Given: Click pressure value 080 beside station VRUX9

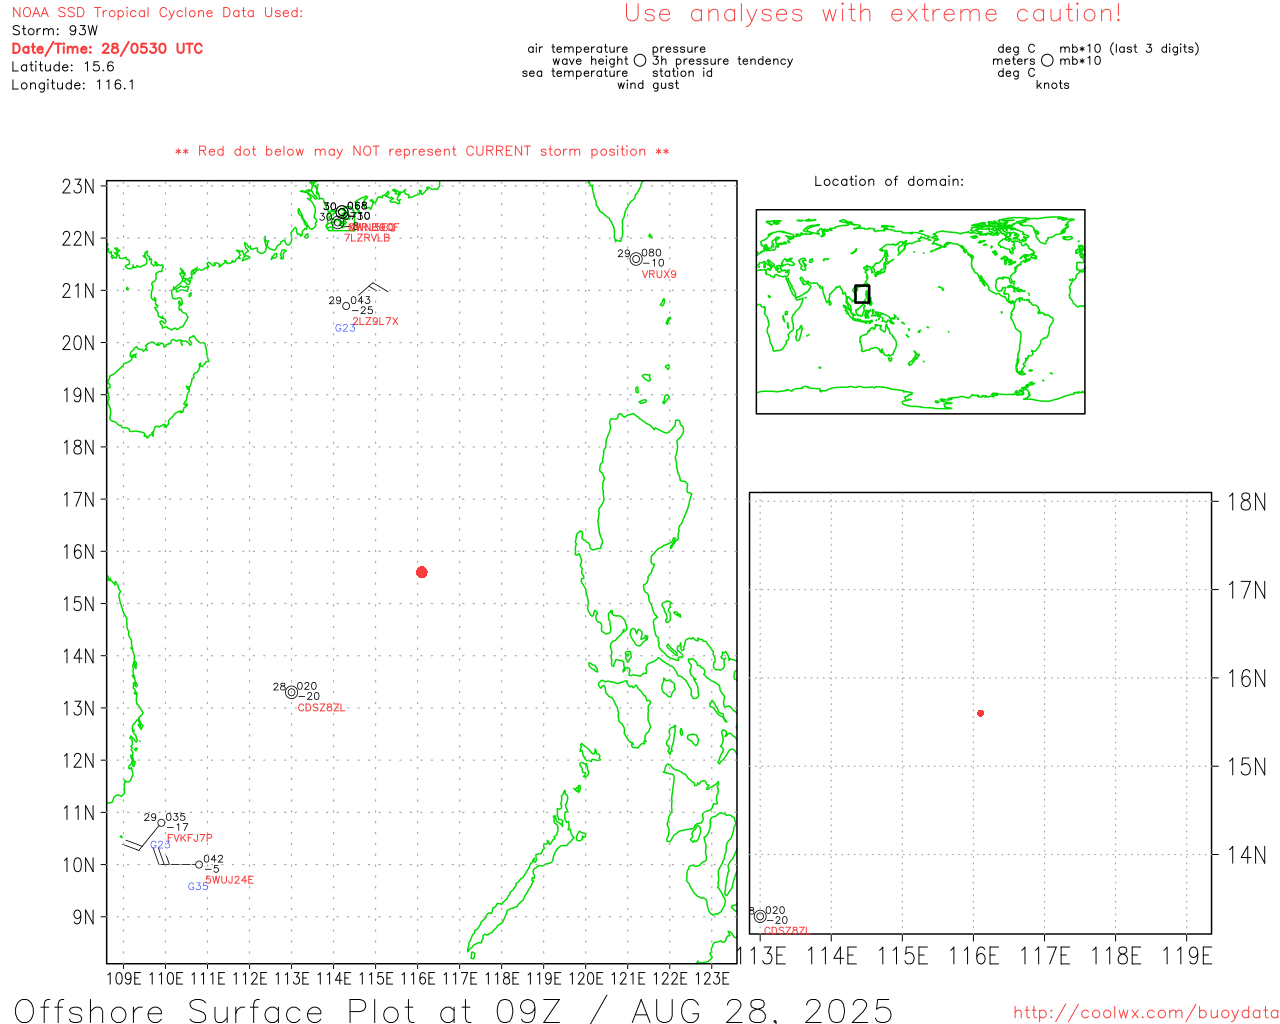Looking at the screenshot, I should click(x=652, y=254).
